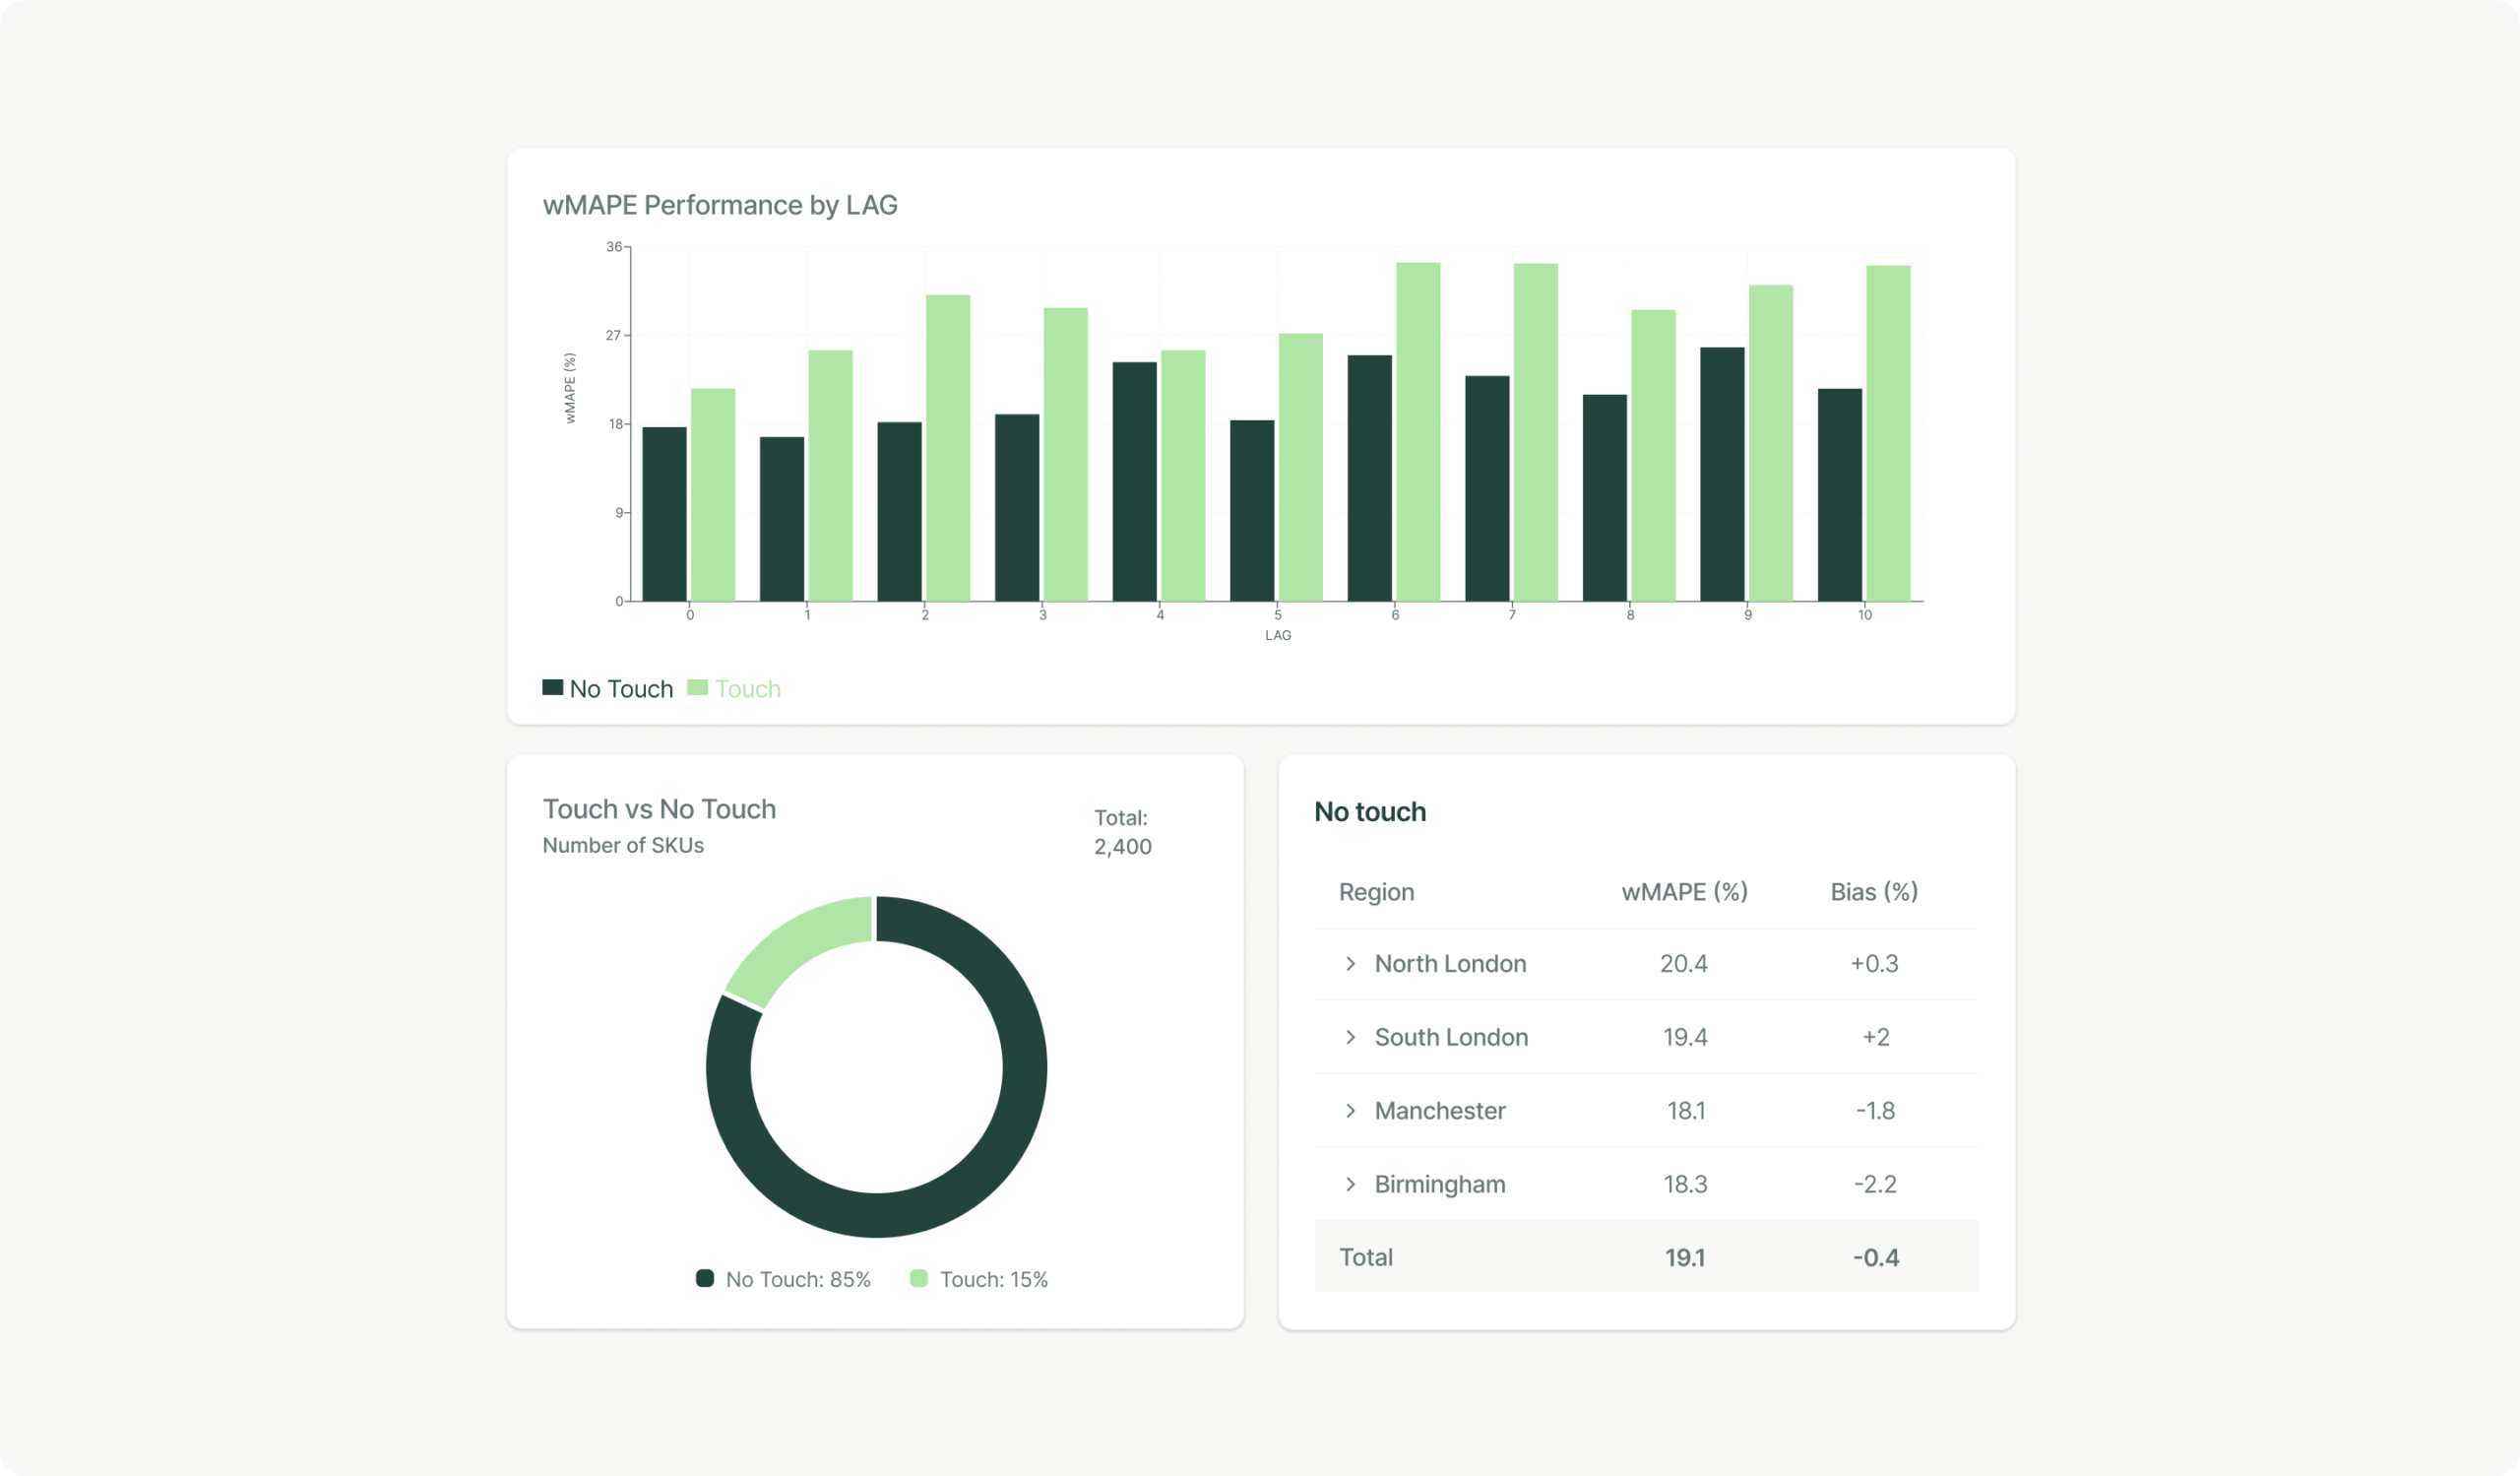Viewport: 2520px width, 1476px height.
Task: Sort table by Bias (%) column header
Action: click(x=1873, y=892)
